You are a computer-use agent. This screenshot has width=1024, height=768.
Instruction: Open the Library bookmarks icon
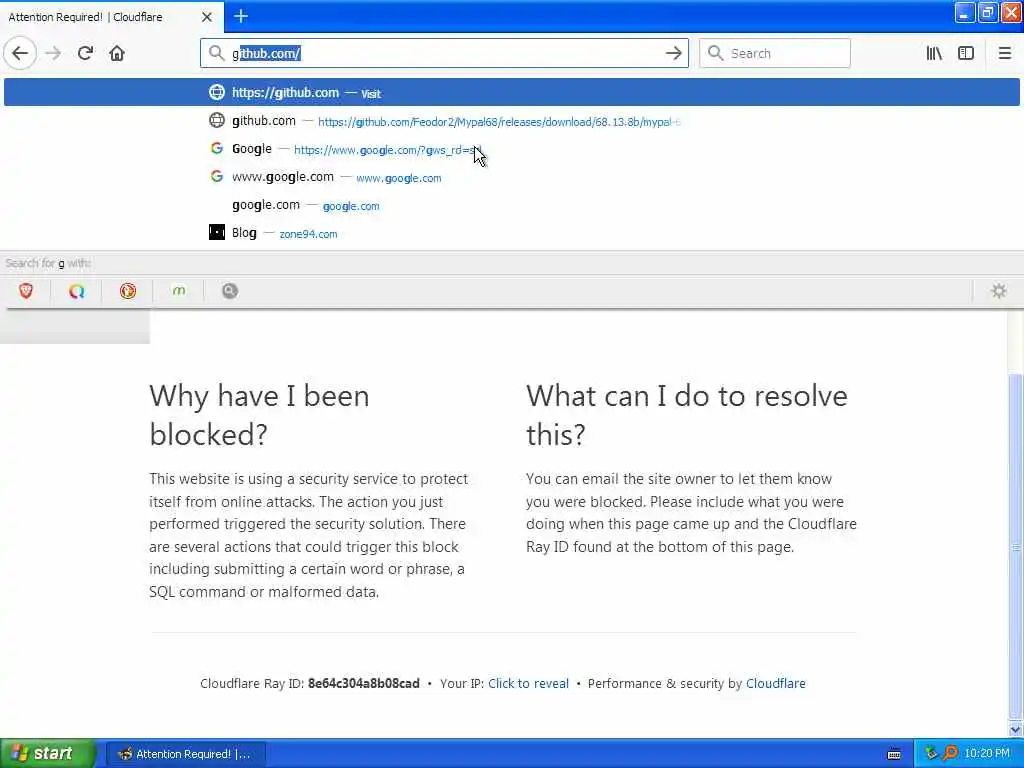pos(934,54)
